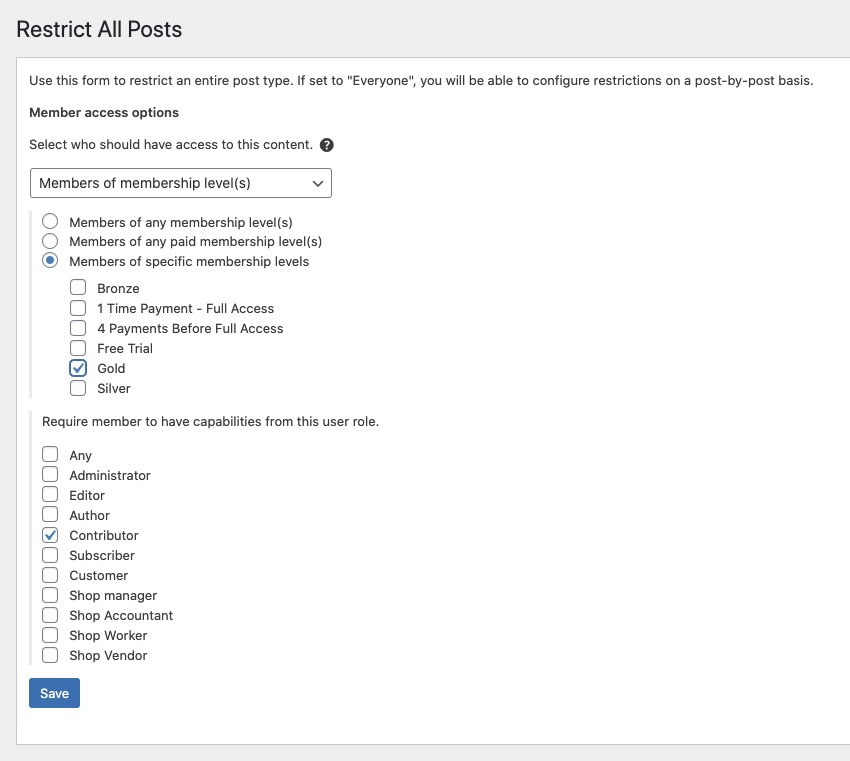Check the Free Trial level
Image resolution: width=850 pixels, height=761 pixels.
point(78,348)
